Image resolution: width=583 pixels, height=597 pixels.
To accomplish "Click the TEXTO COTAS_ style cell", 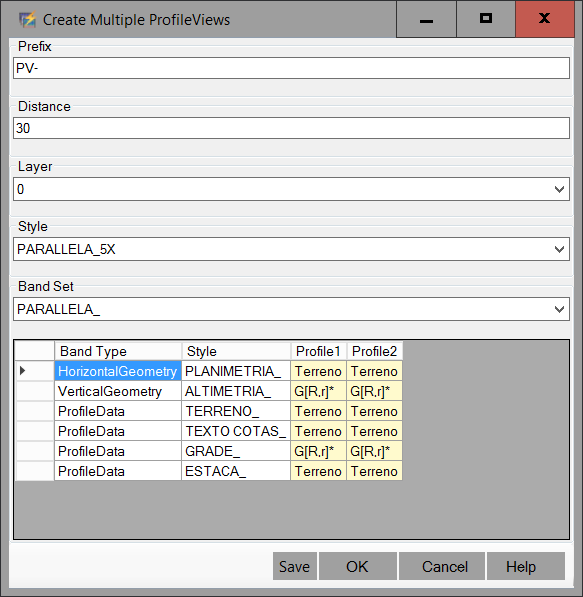I will click(236, 431).
